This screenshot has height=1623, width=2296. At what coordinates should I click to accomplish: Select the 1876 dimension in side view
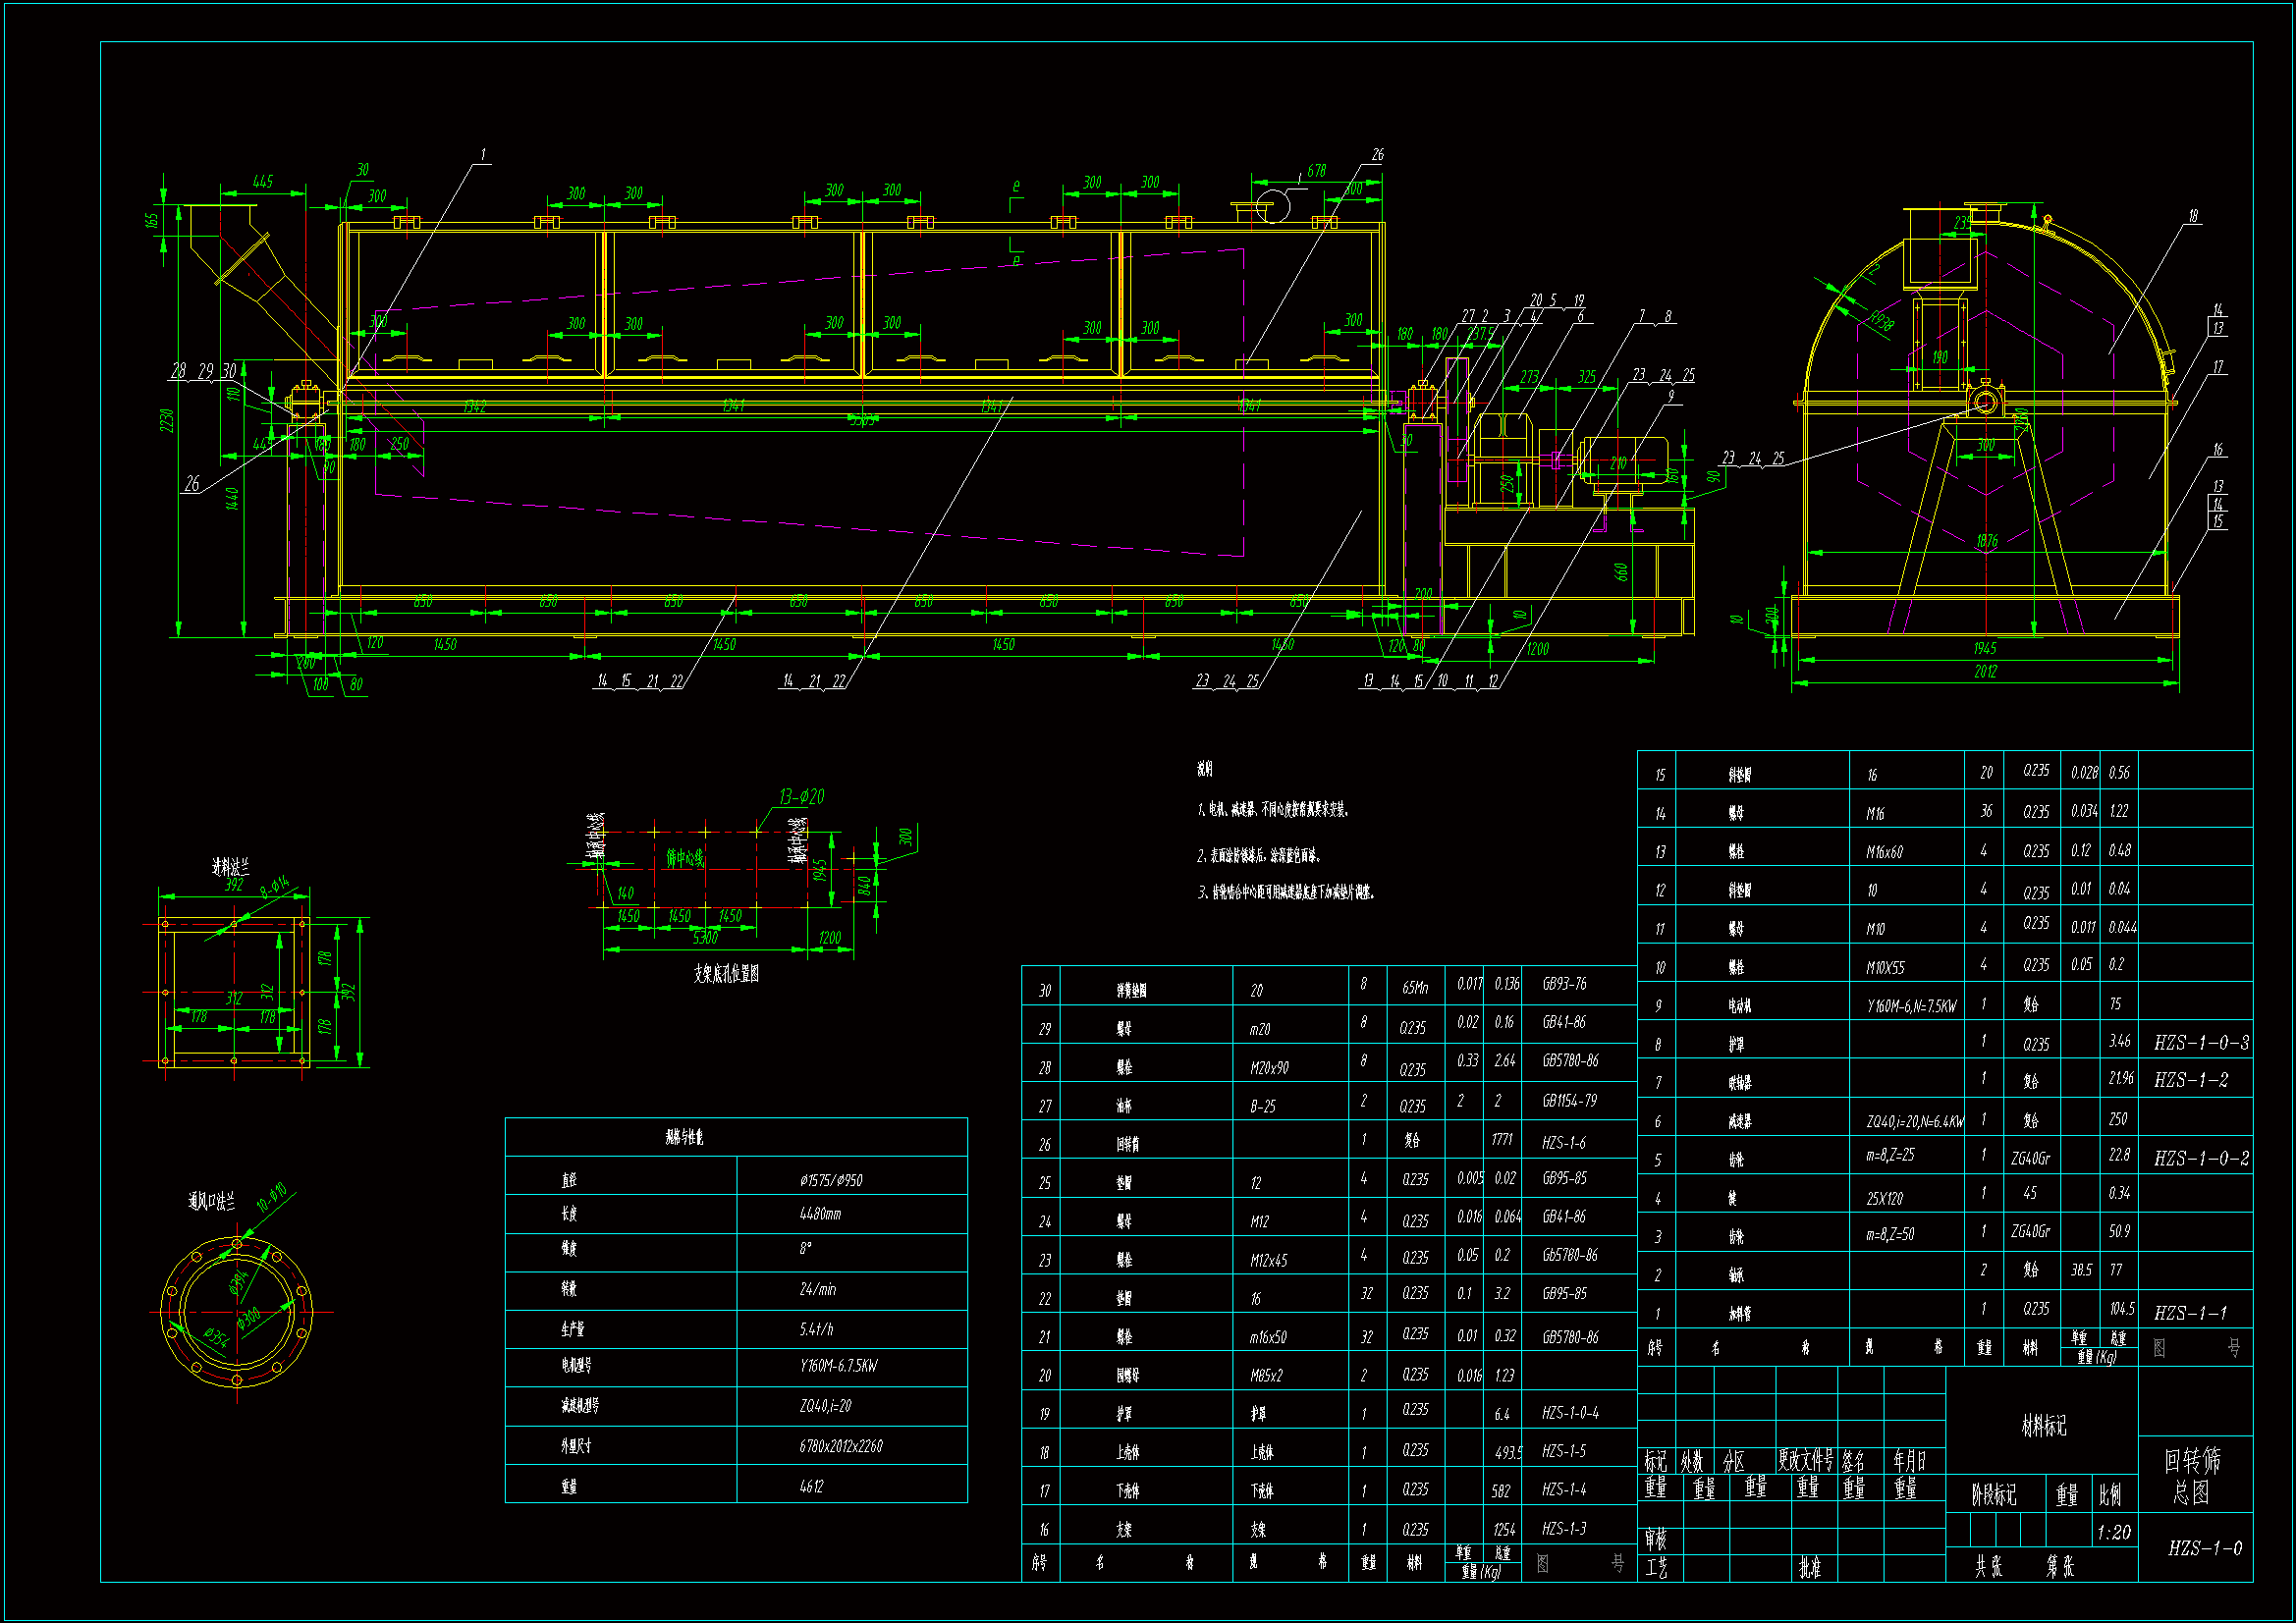pos(1986,541)
